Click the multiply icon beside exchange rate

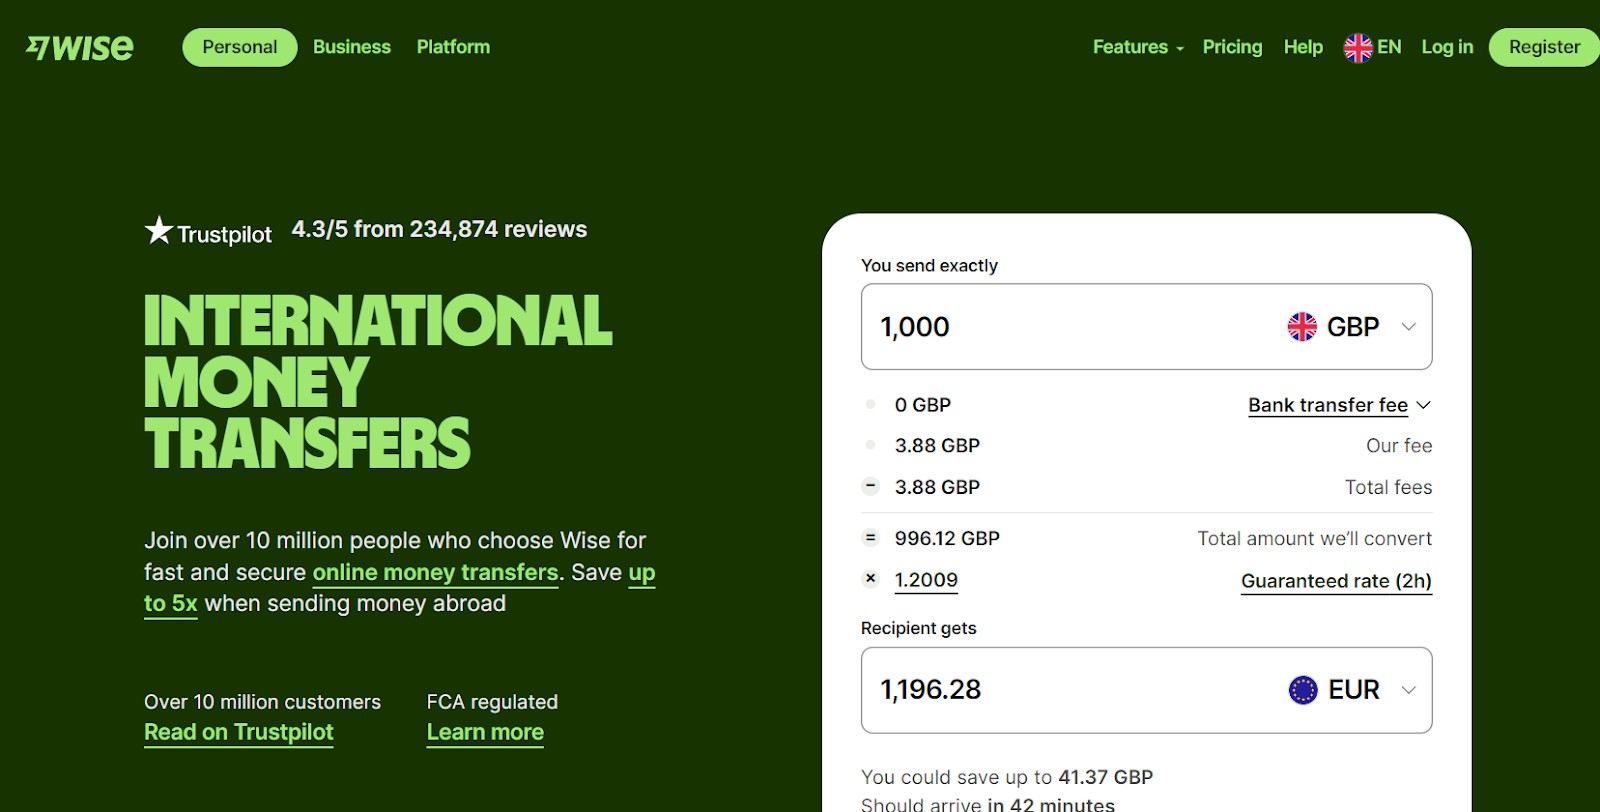coord(870,579)
